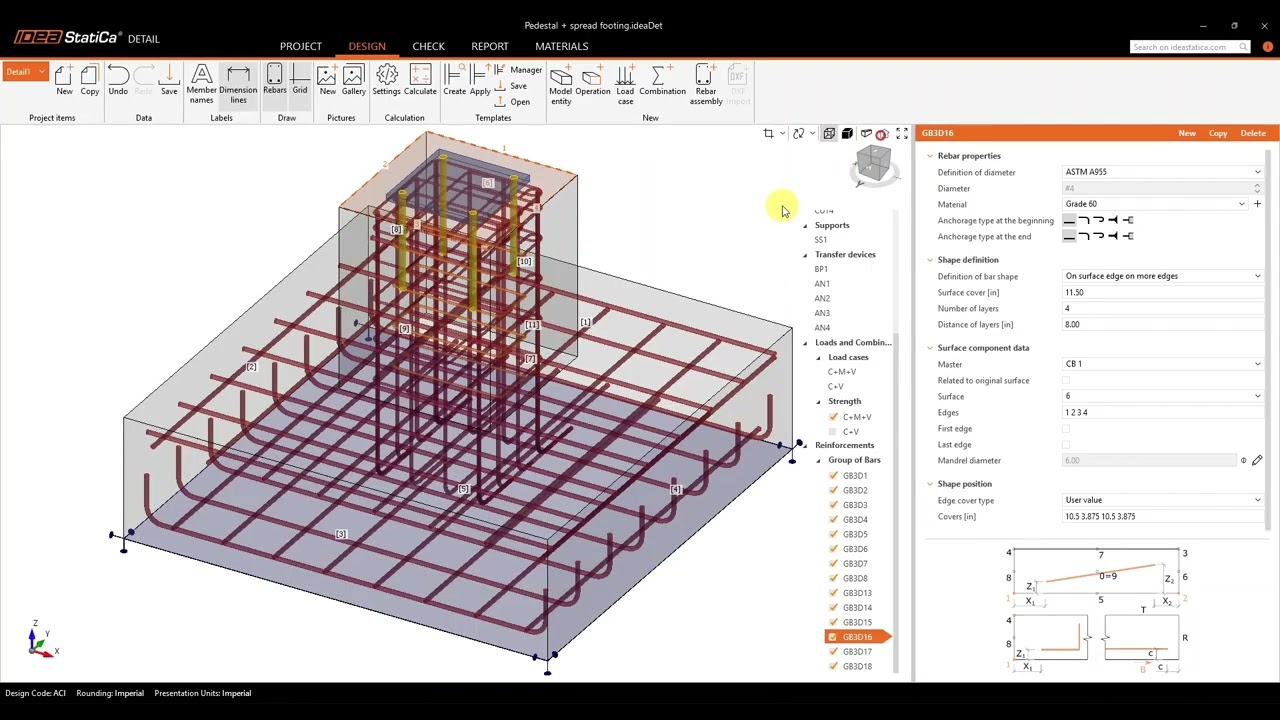Open Definition of diameter dropdown

(1163, 172)
